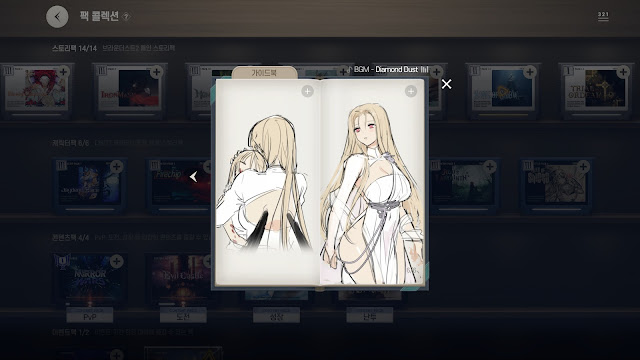The image size is (640, 360).
Task: Open the Mirror Wars content pack
Action: (x=90, y=280)
